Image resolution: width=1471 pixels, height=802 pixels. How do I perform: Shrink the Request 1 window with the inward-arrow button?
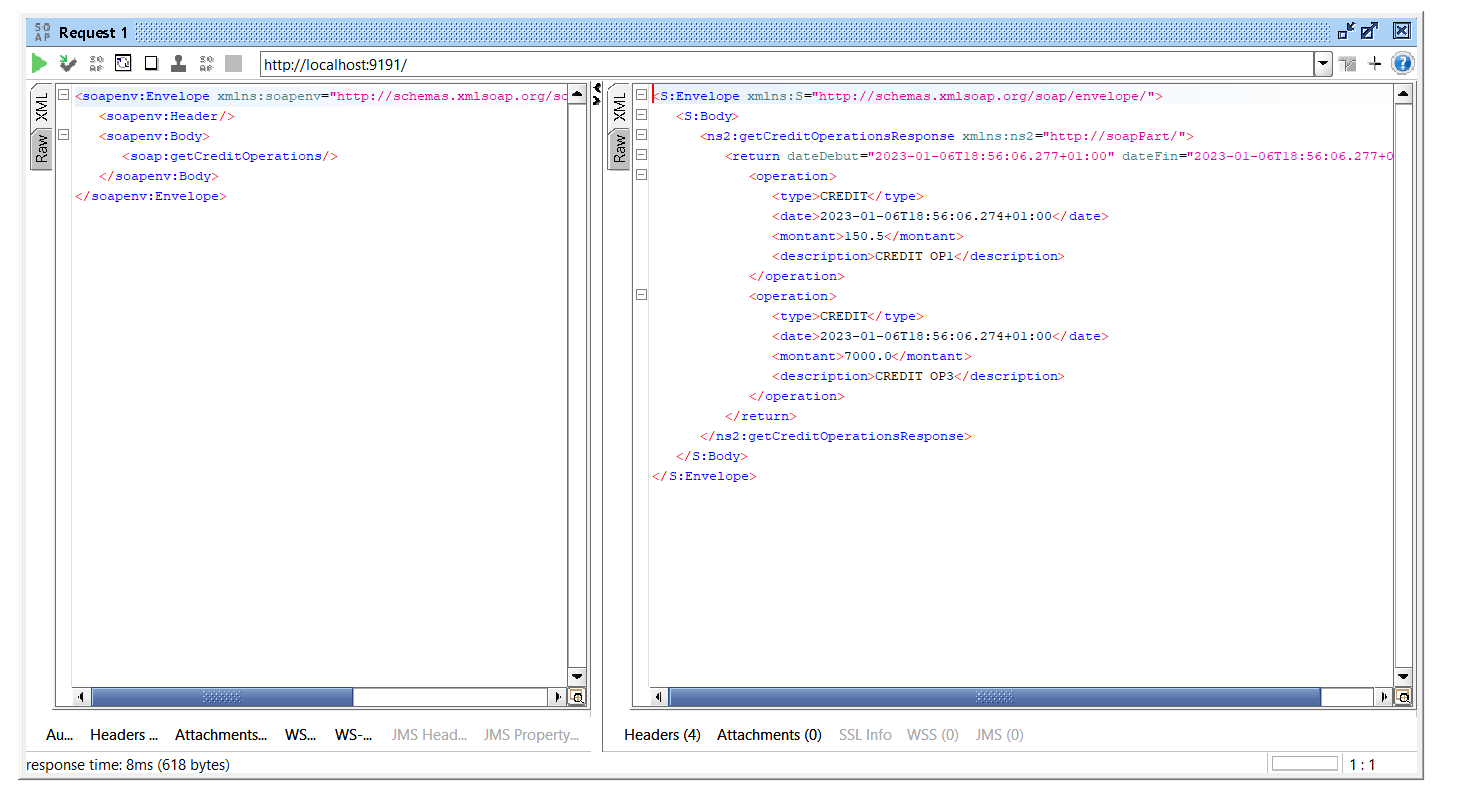click(1346, 31)
